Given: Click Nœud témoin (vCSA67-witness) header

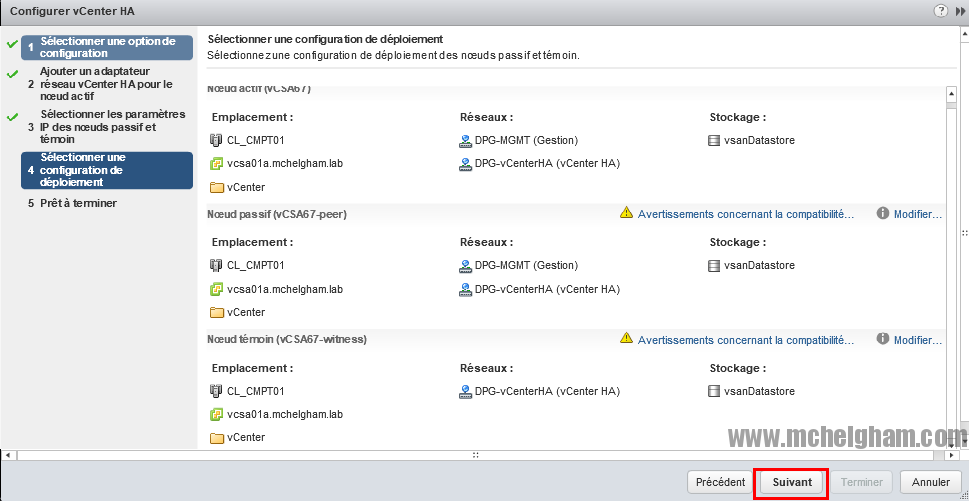Looking at the screenshot, I should point(287,339).
